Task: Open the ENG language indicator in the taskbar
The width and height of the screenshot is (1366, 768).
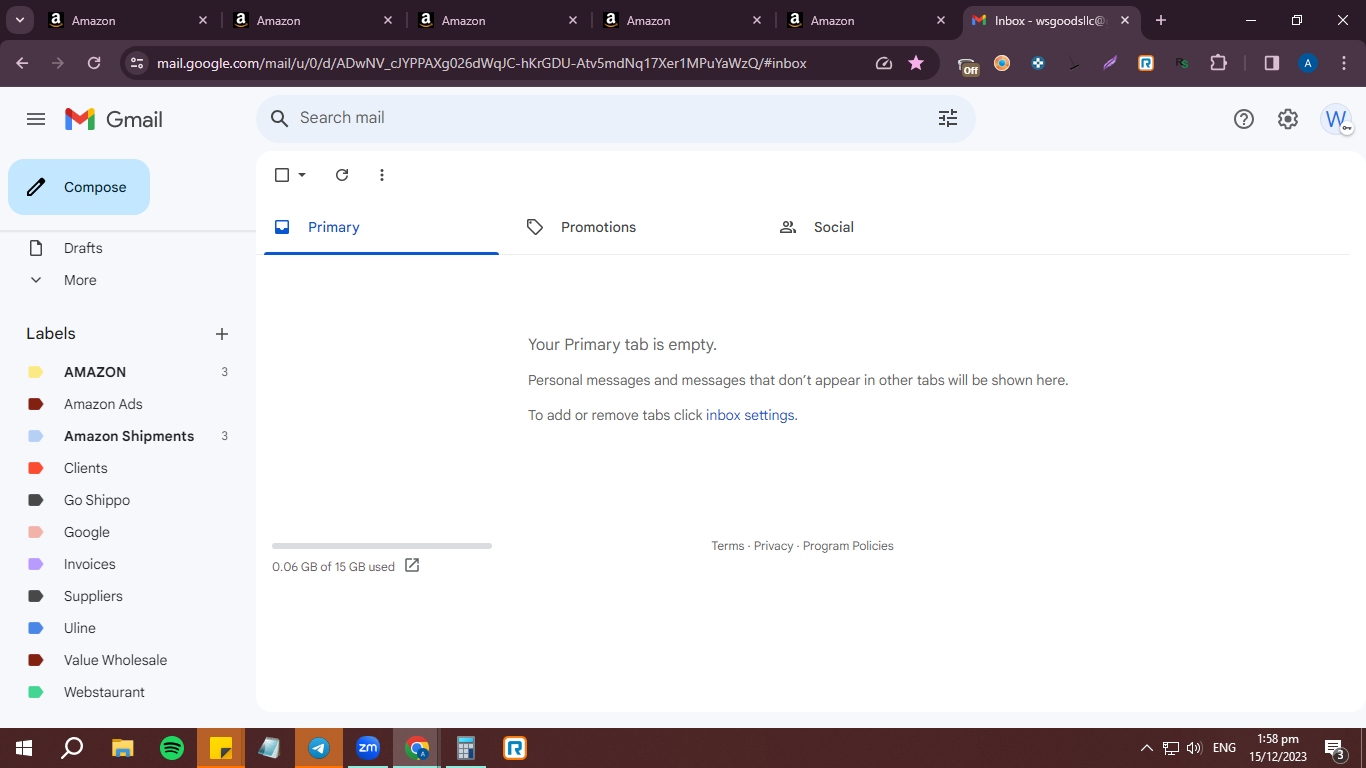Action: [1224, 748]
